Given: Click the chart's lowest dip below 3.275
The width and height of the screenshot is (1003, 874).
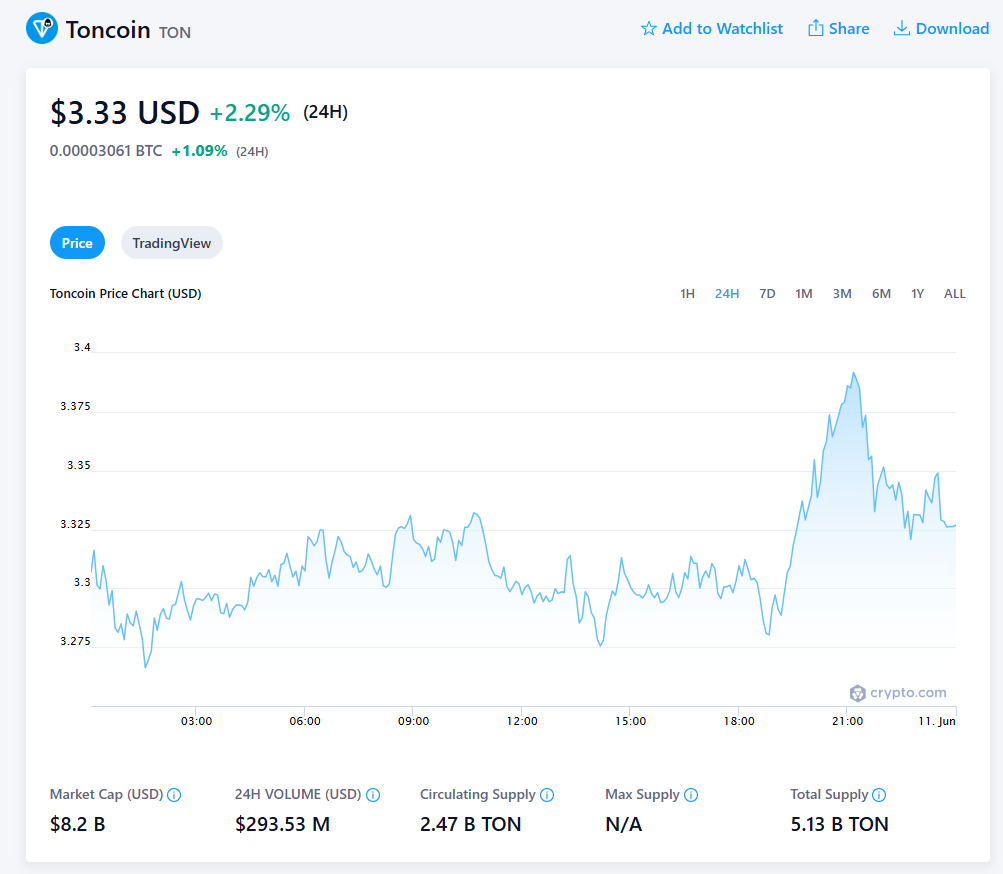Looking at the screenshot, I should click(x=146, y=667).
